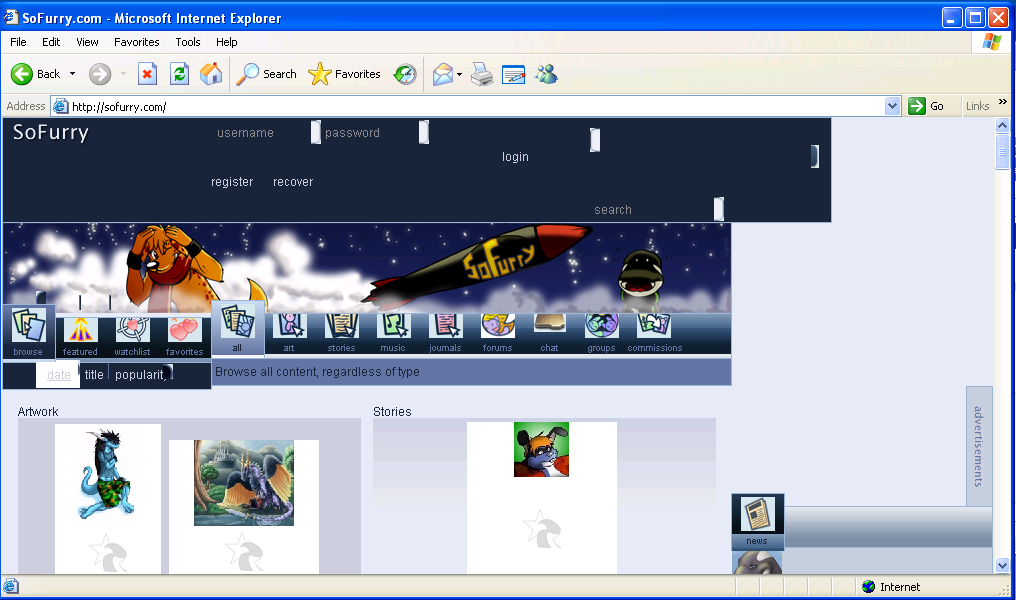Viewport: 1016px width, 600px height.
Task: Click the advertisements side tab
Action: point(979,446)
